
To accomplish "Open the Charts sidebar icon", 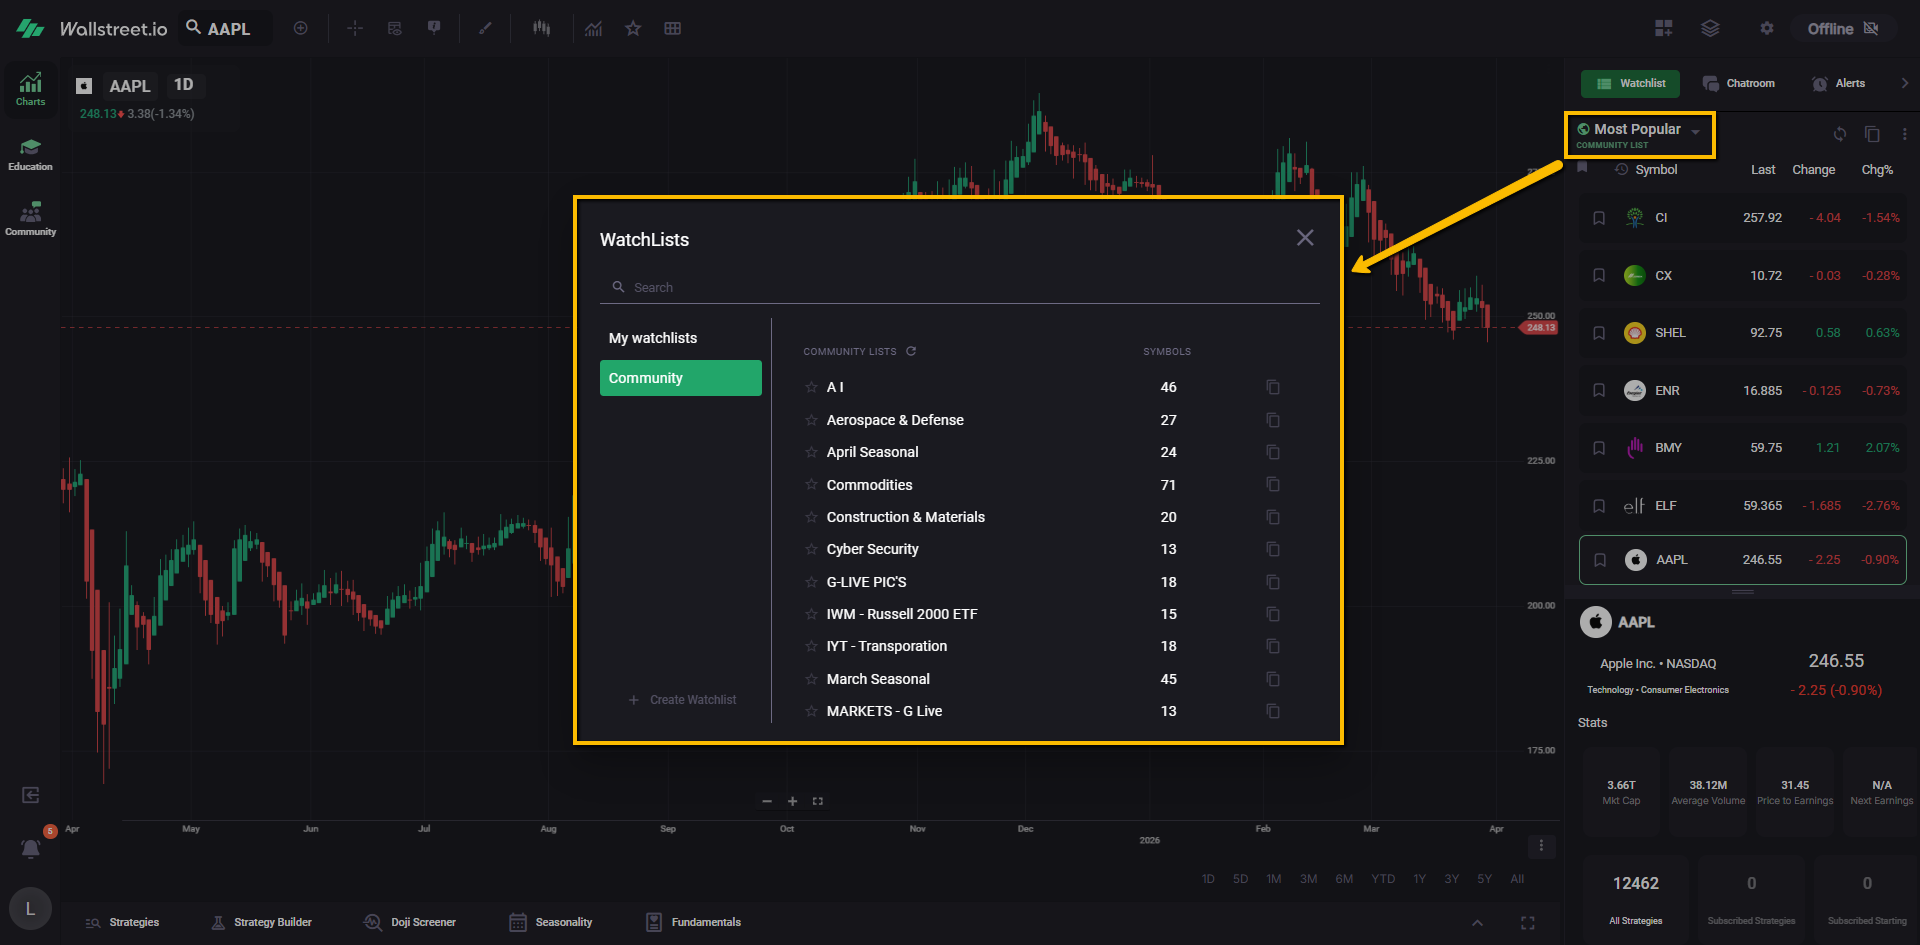I will click(x=30, y=88).
